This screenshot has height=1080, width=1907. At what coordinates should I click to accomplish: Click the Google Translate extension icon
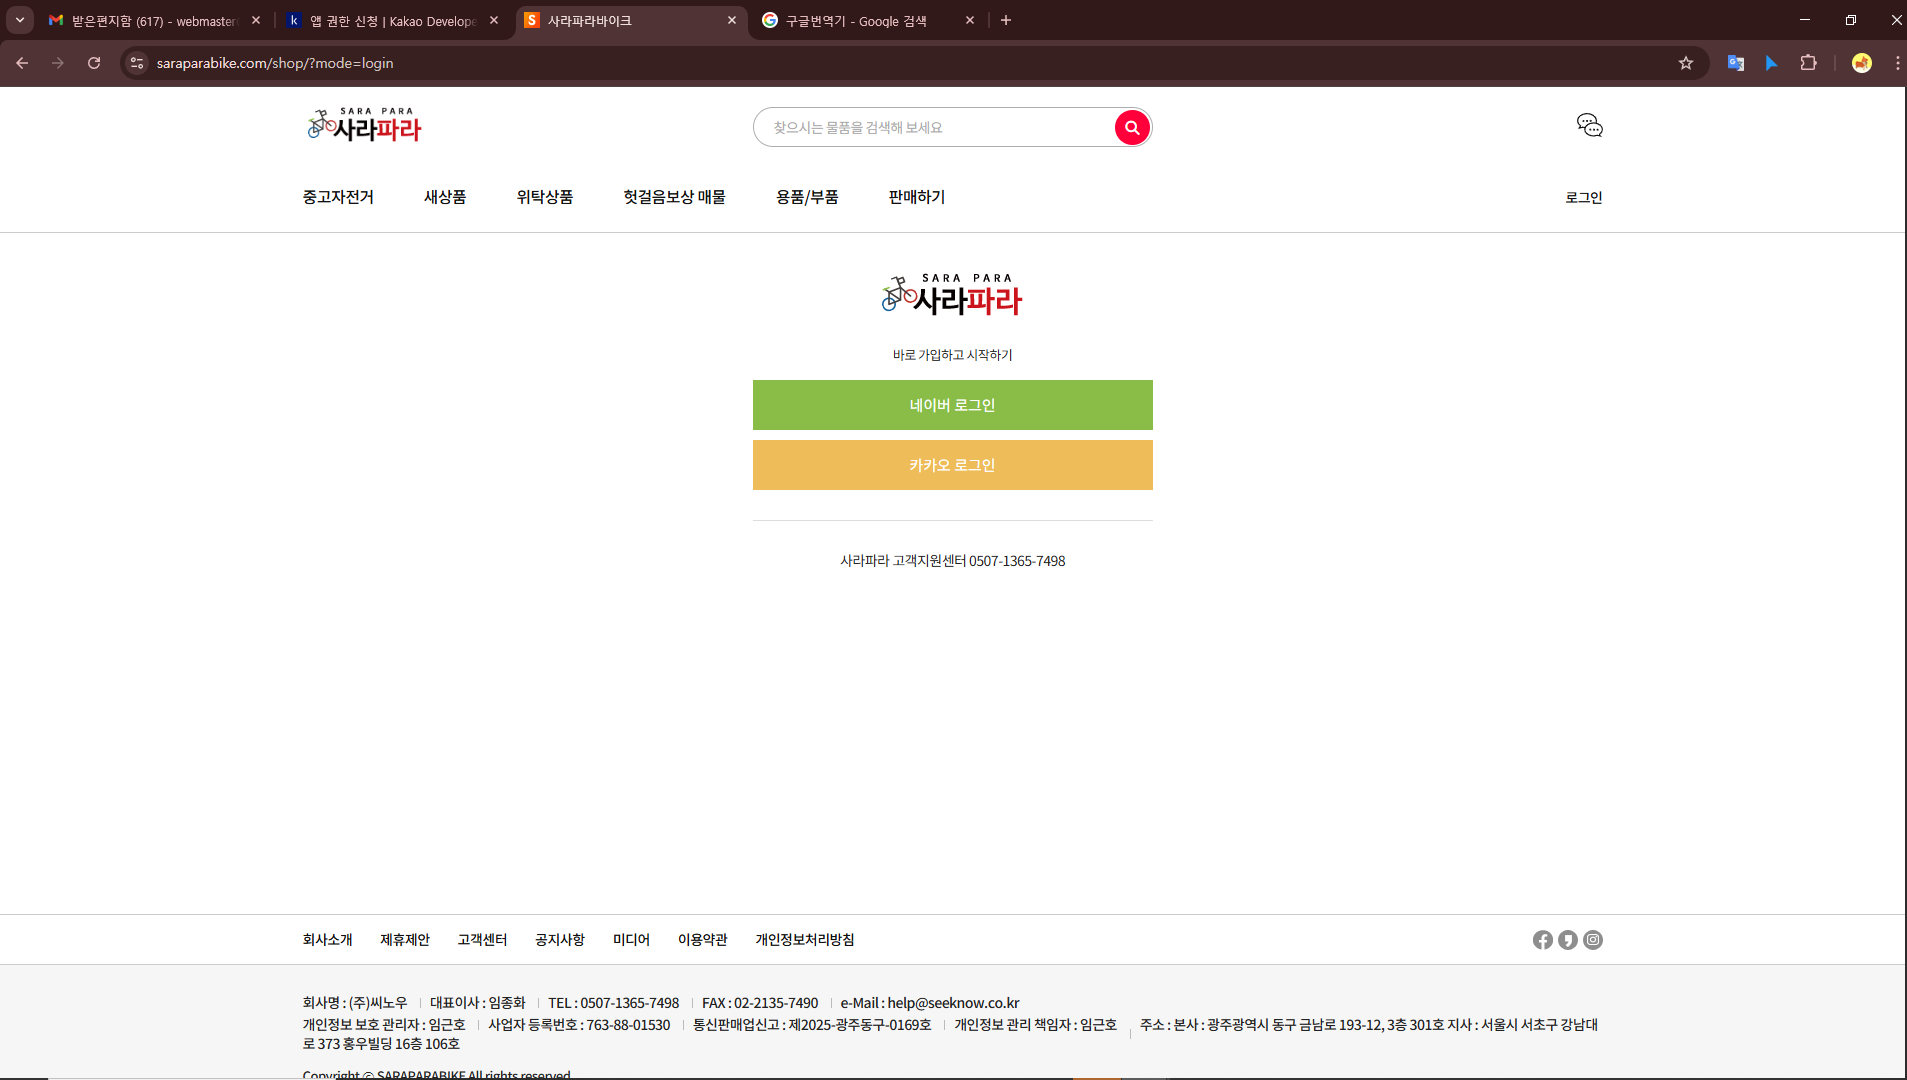click(x=1736, y=63)
